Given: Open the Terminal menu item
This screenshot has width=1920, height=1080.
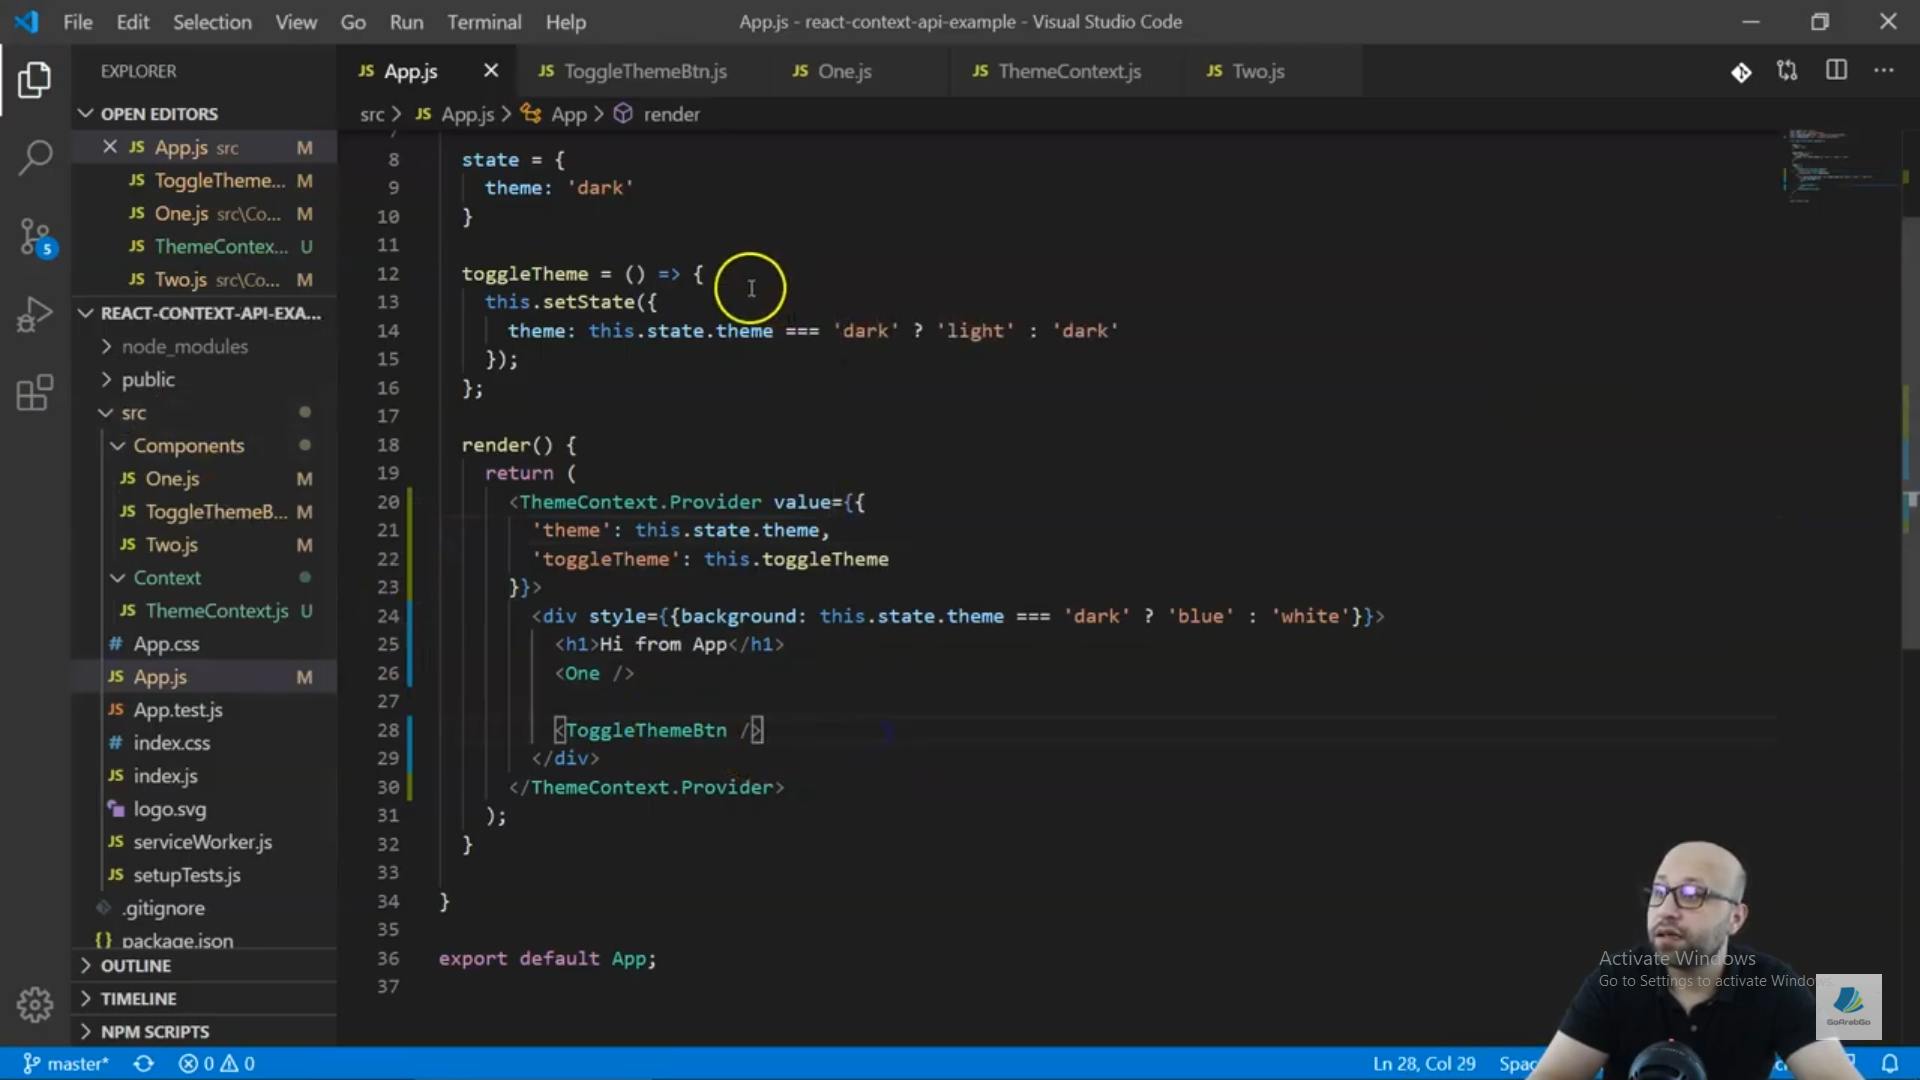Looking at the screenshot, I should coord(484,21).
